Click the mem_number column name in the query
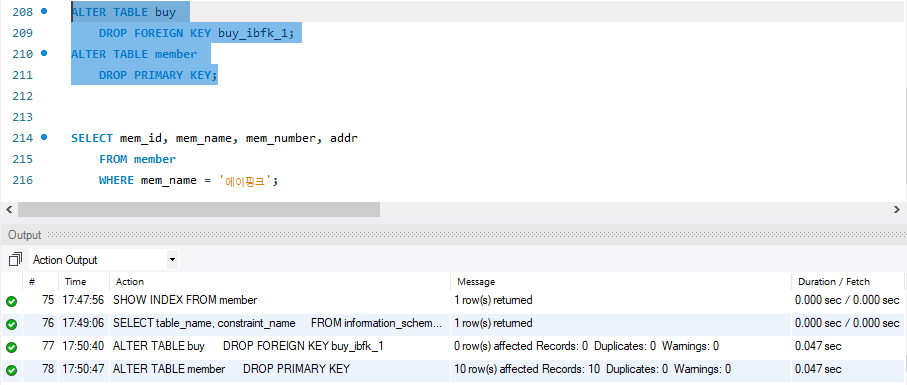 (x=281, y=138)
